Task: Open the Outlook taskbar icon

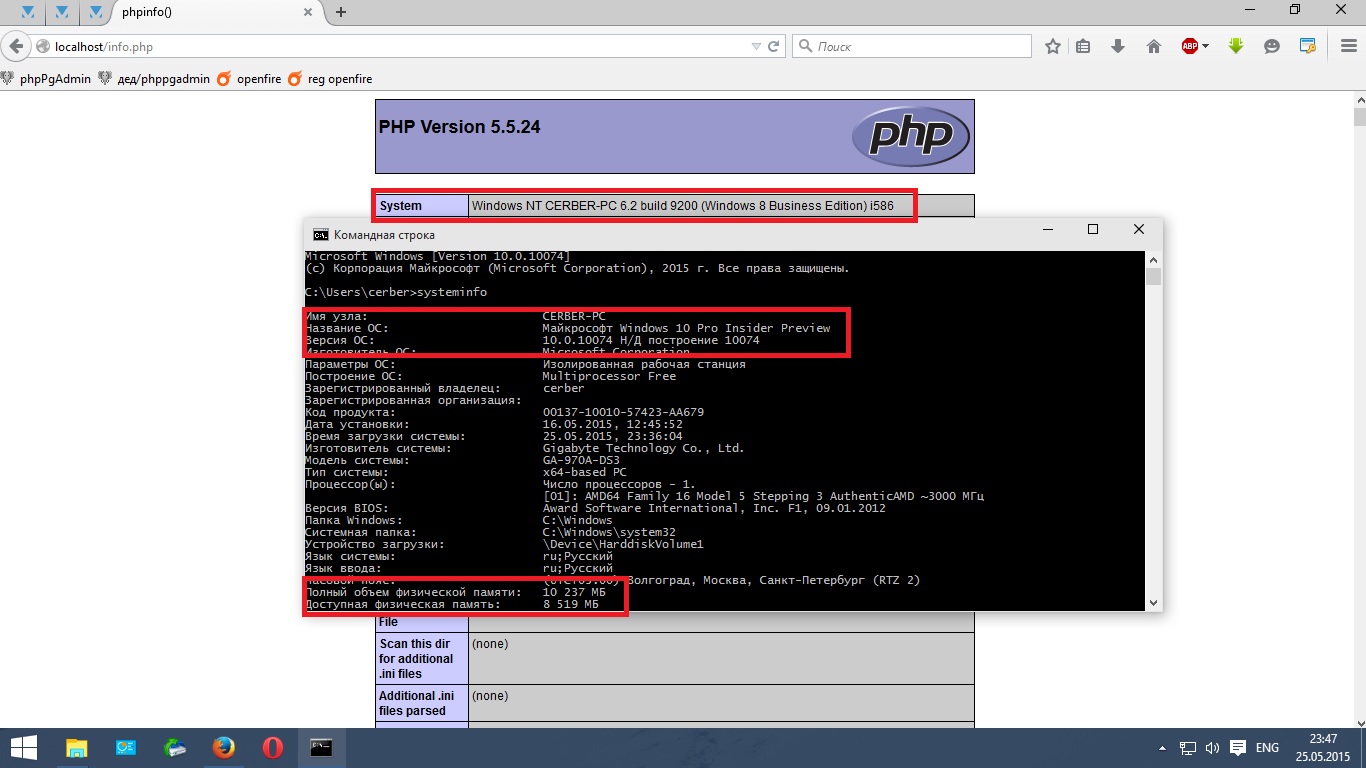Action: click(126, 747)
